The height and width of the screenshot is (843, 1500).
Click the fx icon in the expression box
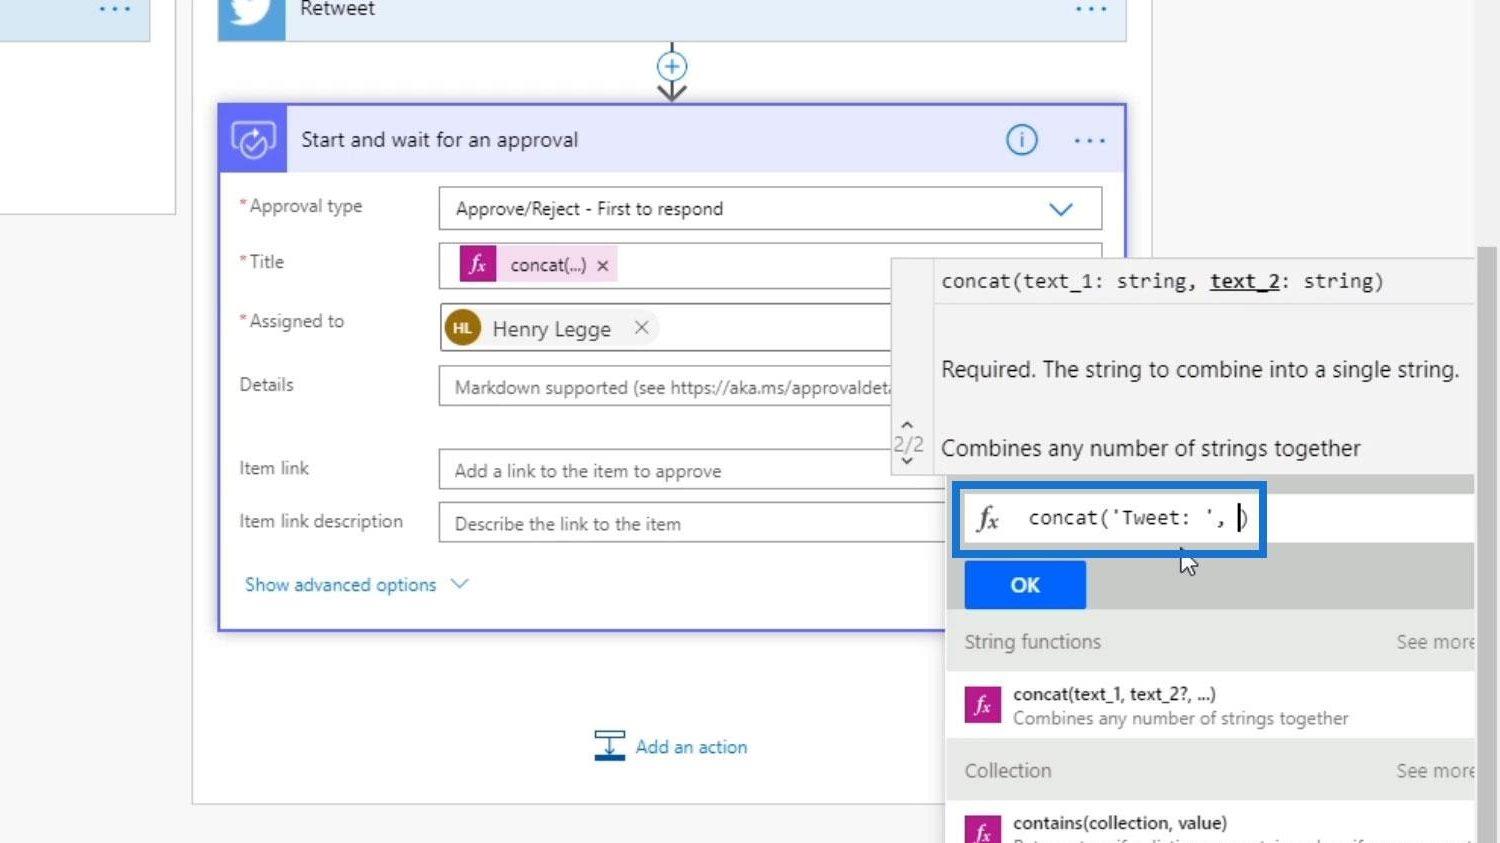(988, 518)
